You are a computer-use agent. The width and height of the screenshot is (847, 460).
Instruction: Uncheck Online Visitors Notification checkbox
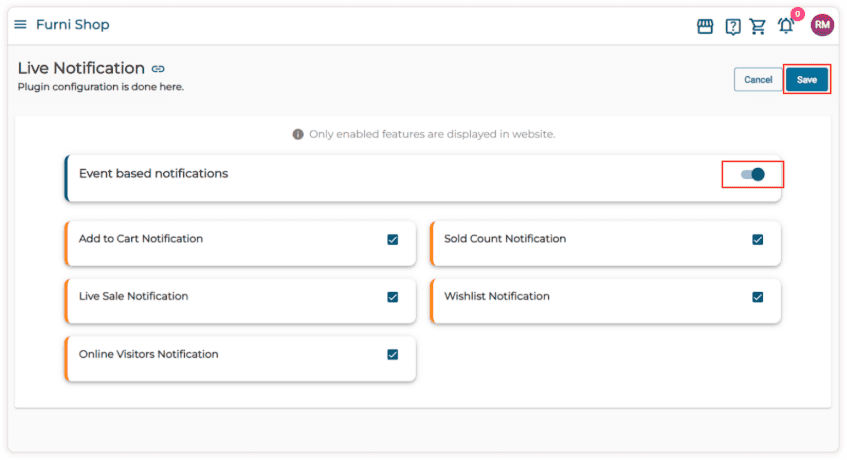coord(392,354)
